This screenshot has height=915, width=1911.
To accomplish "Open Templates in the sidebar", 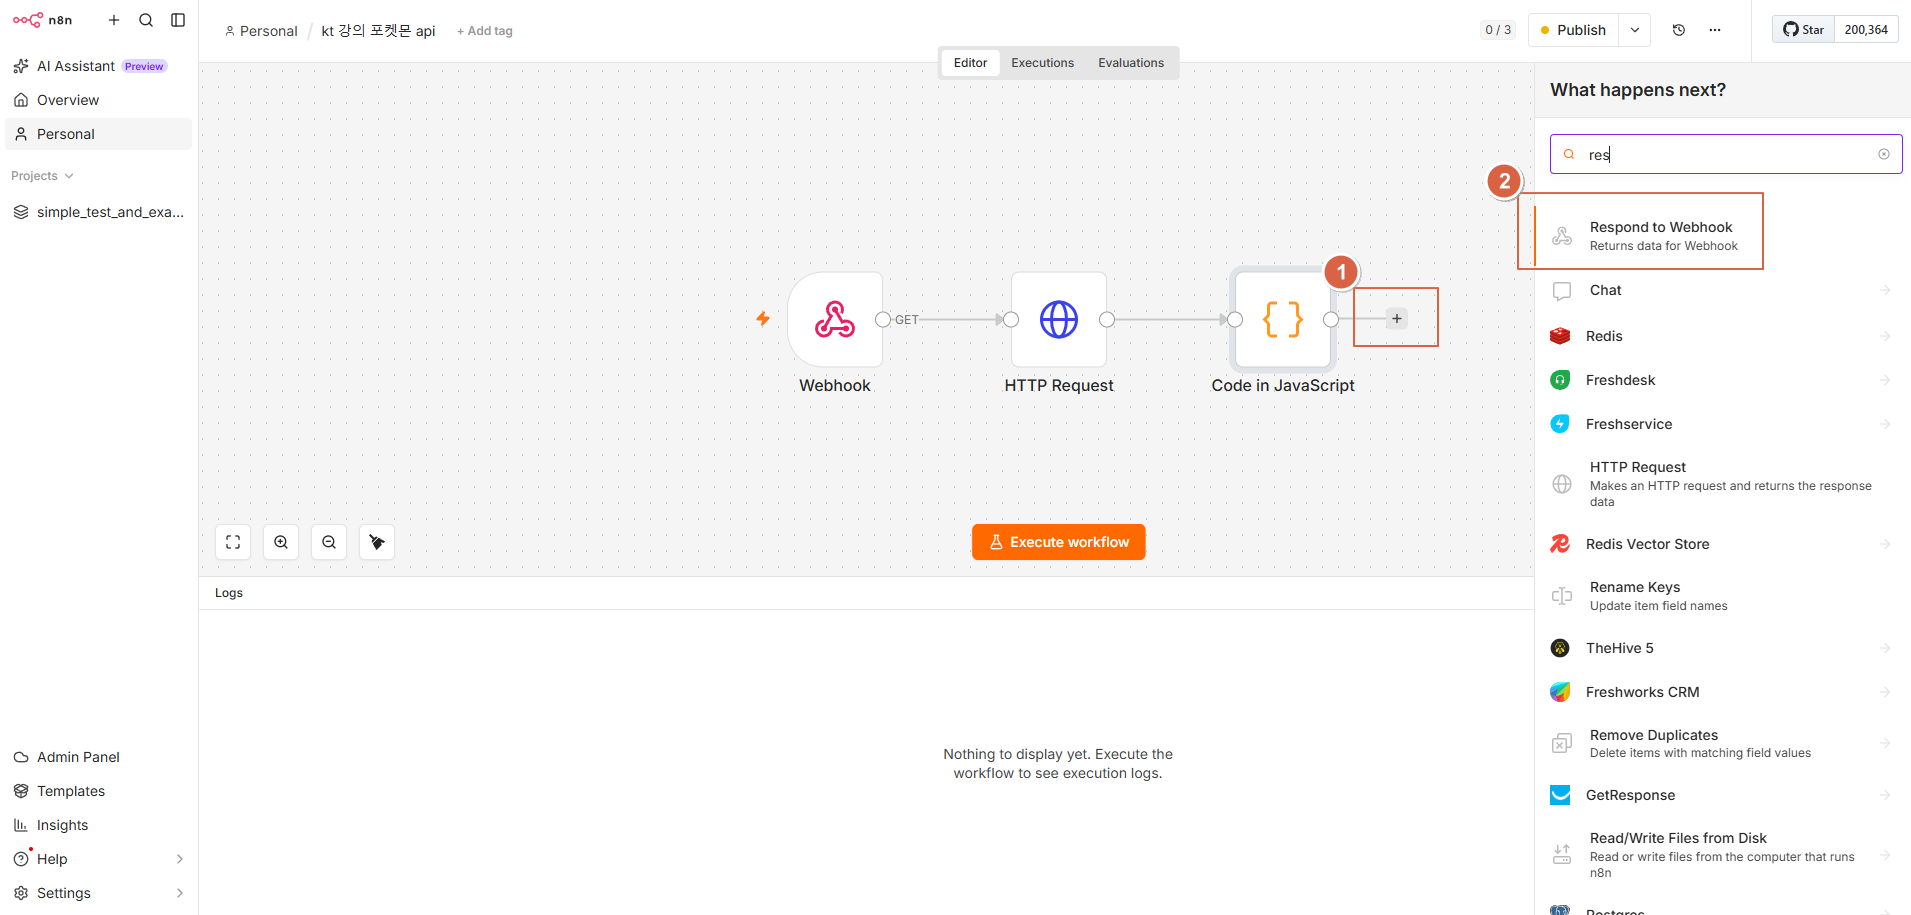I will click(x=98, y=791).
